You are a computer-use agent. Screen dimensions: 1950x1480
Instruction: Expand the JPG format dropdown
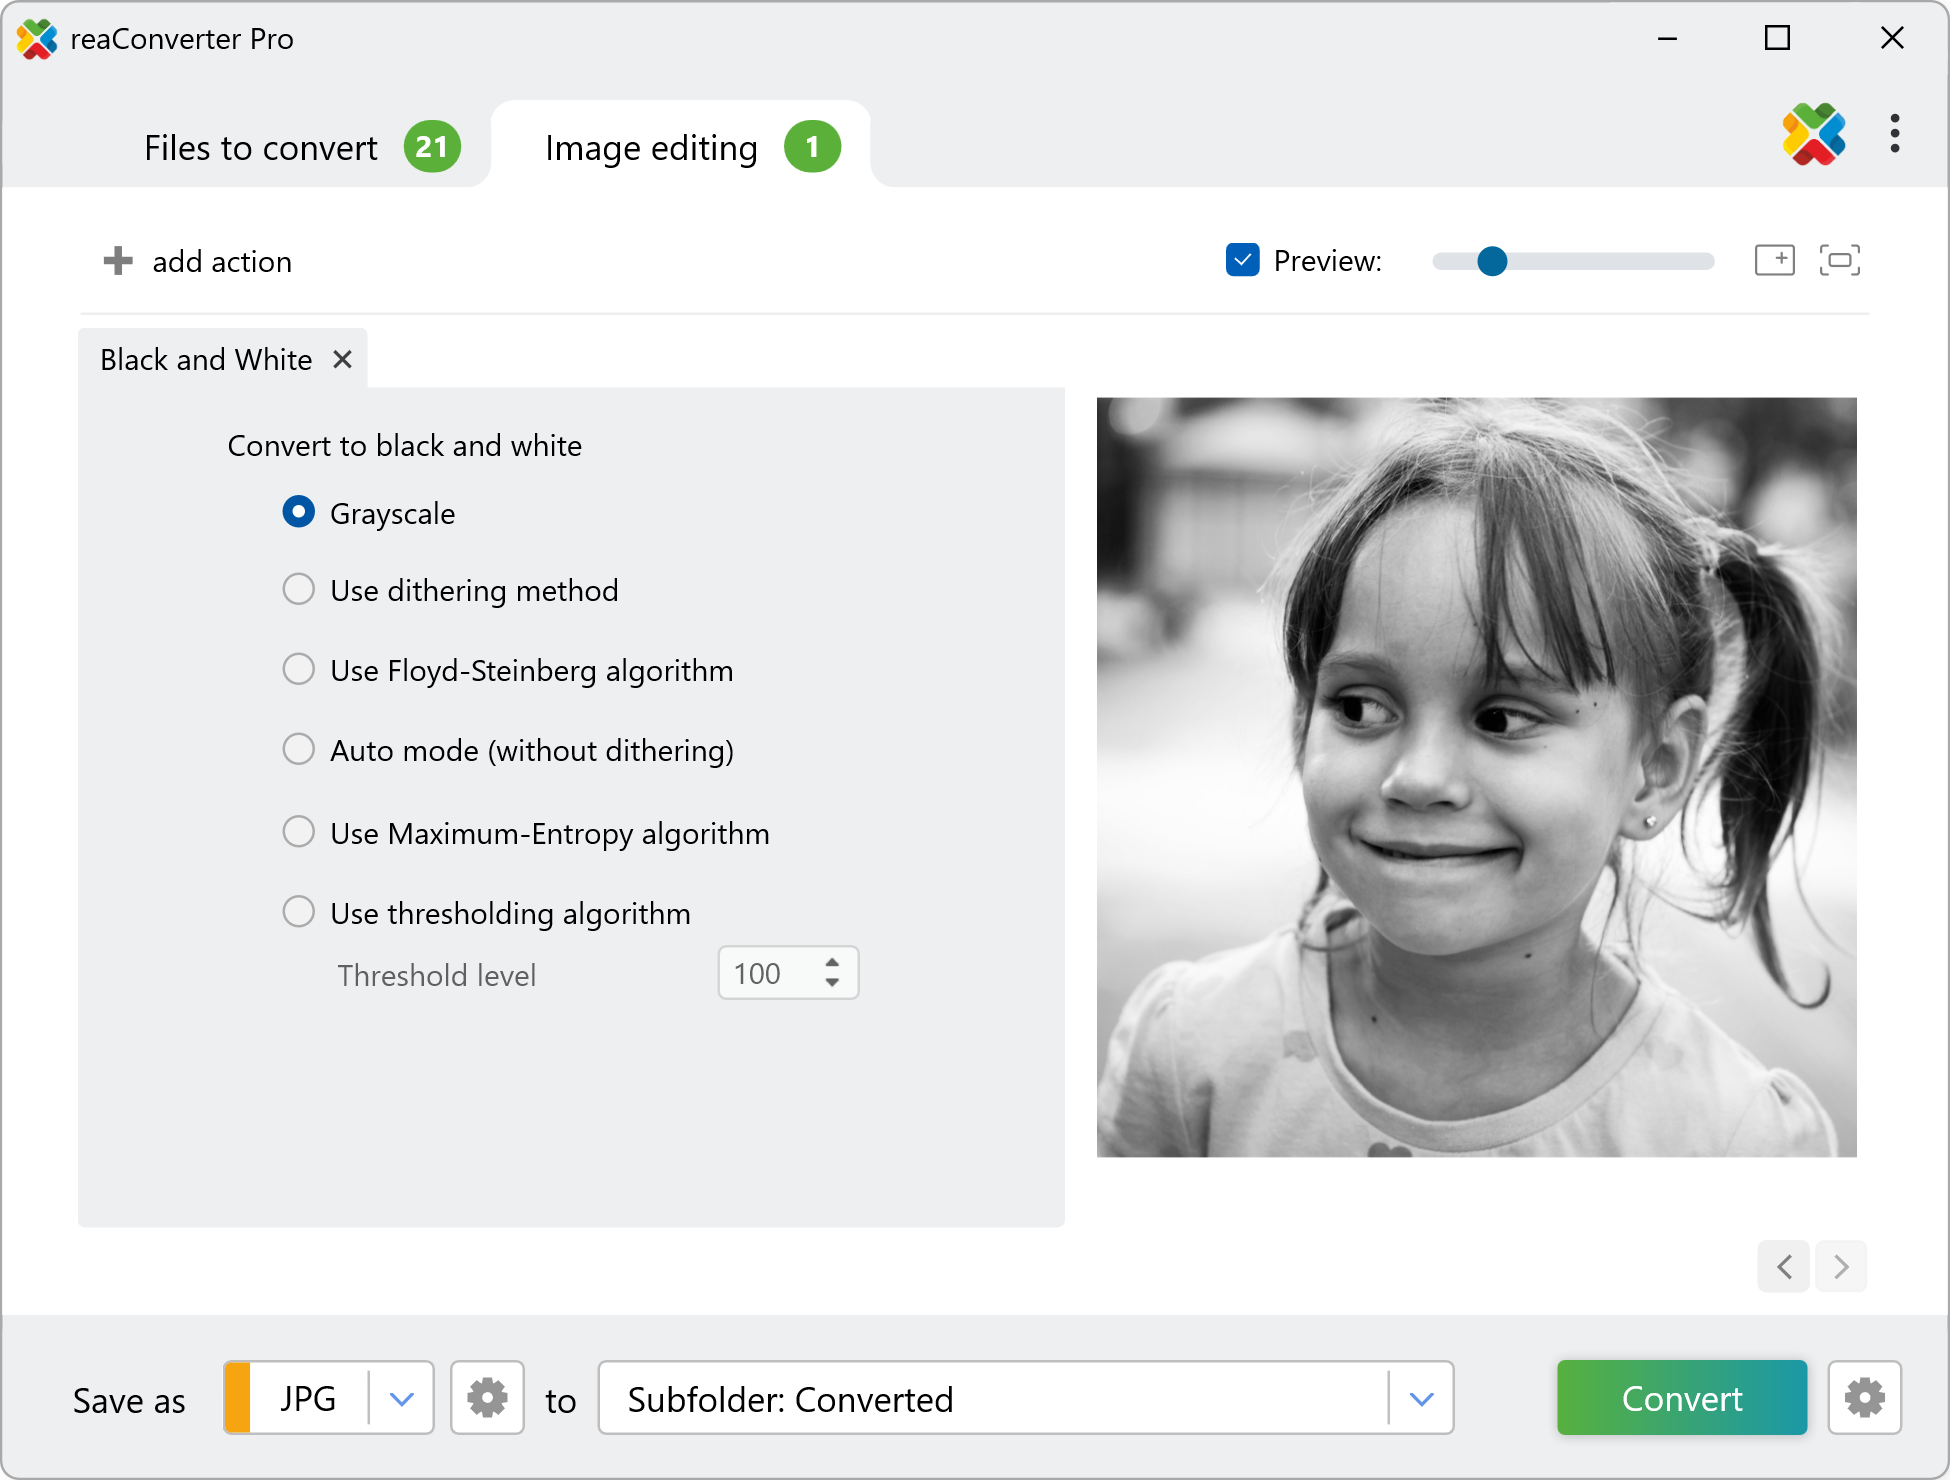(401, 1398)
